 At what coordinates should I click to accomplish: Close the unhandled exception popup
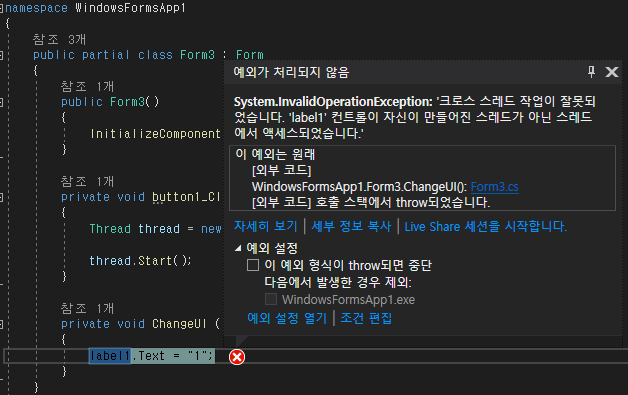click(612, 72)
